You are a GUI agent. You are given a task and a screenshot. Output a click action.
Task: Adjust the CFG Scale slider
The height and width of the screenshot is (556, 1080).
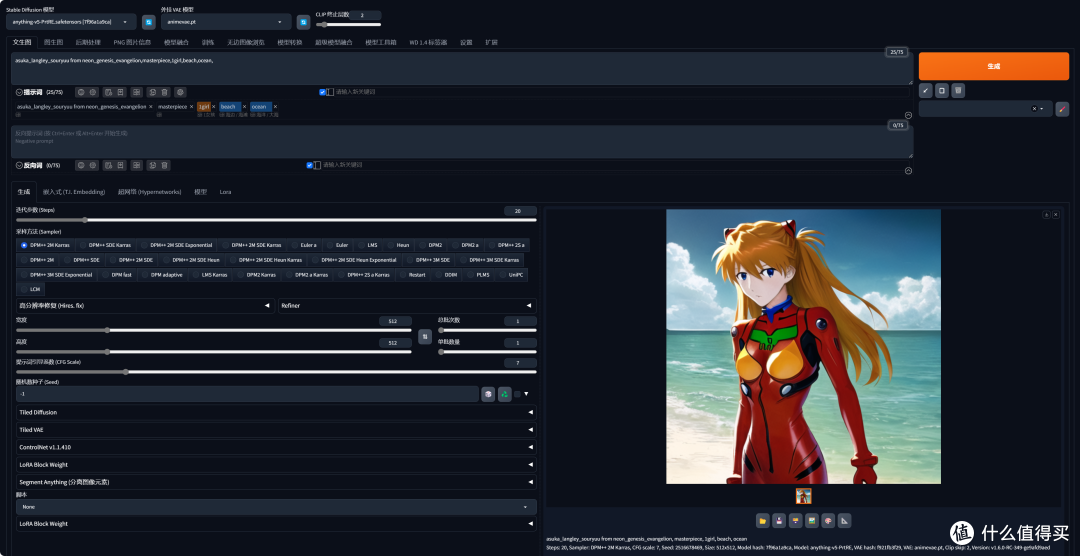276,372
